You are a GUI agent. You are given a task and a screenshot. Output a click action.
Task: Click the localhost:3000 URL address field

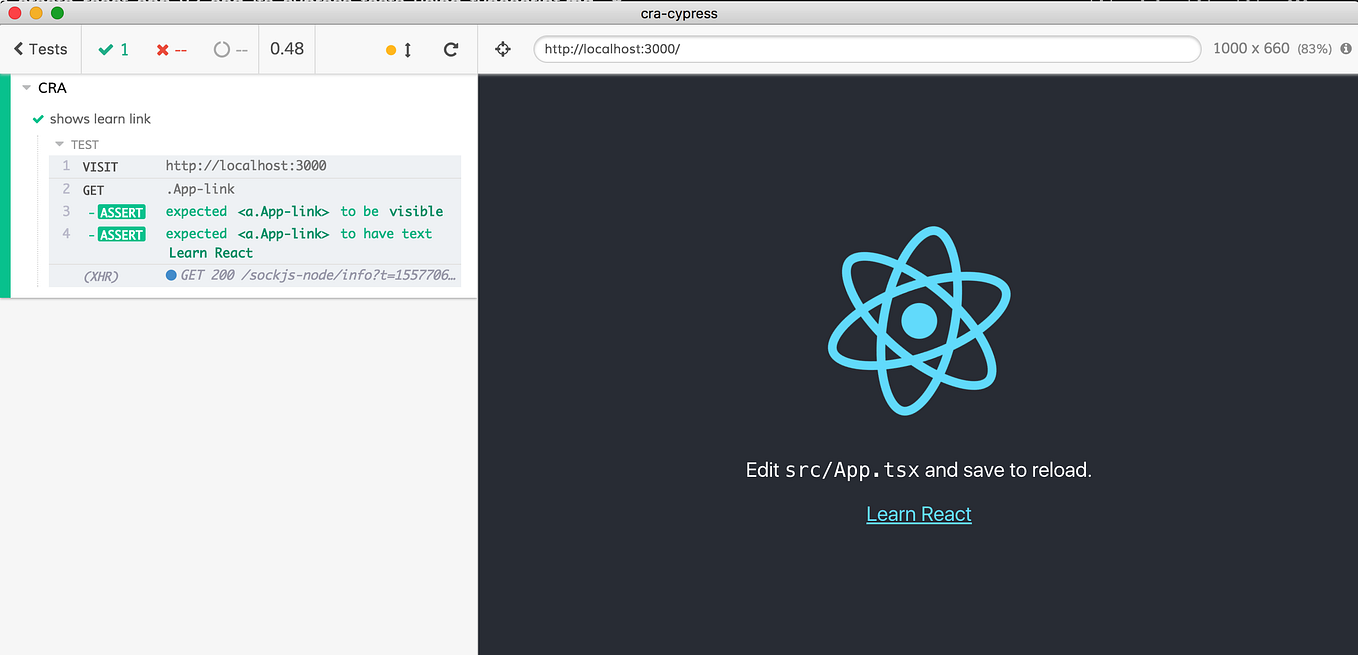pyautogui.click(x=866, y=48)
